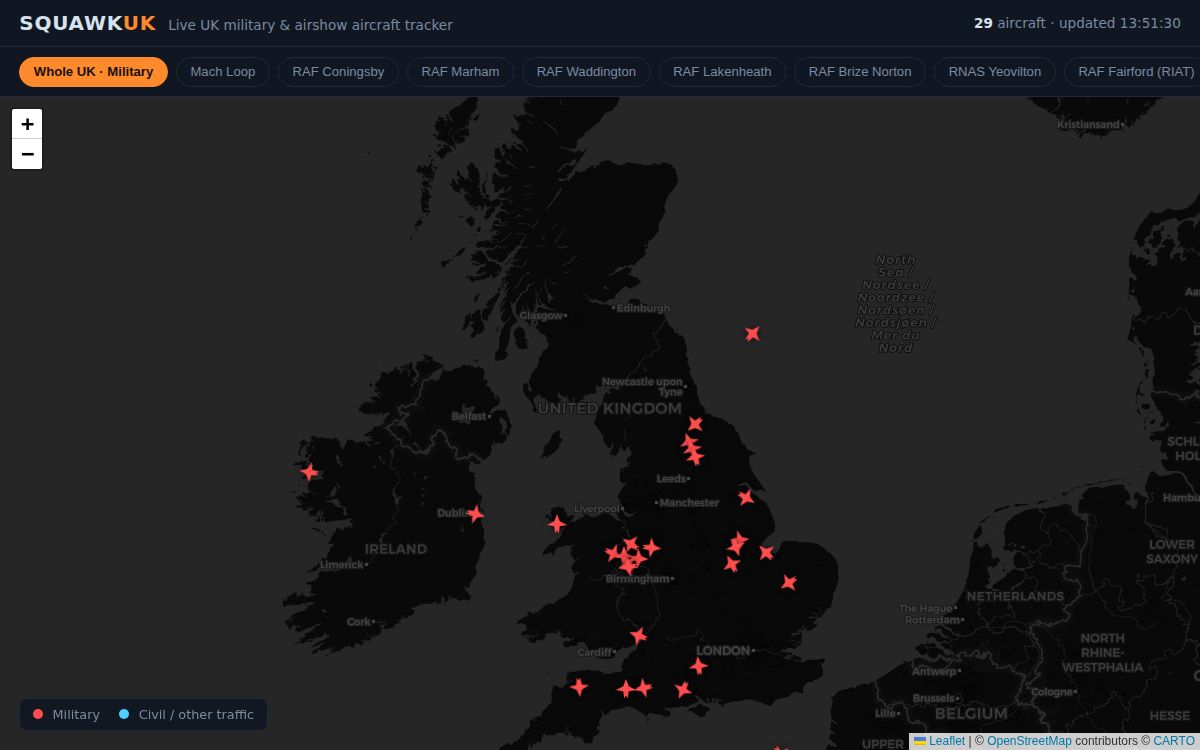Choose the RAF Waddington tab
1200x750 pixels.
(586, 72)
